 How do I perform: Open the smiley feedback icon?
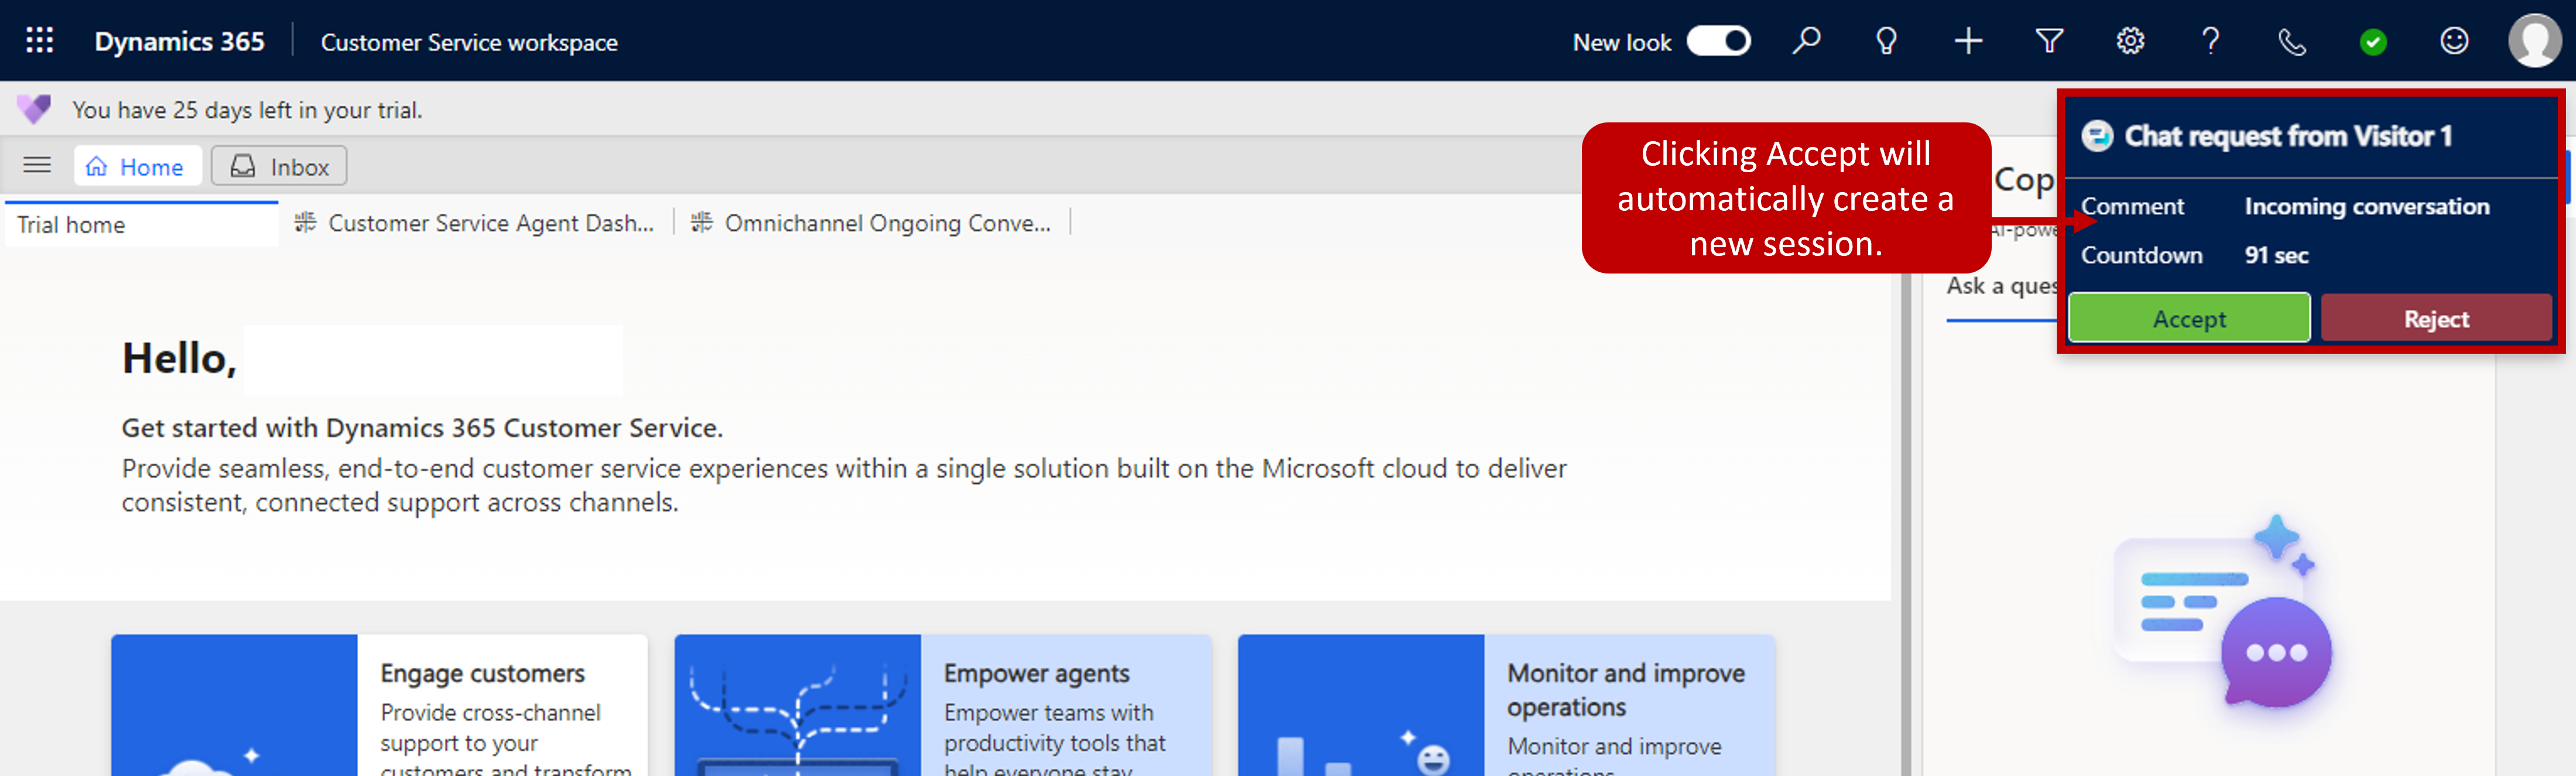coord(2454,41)
